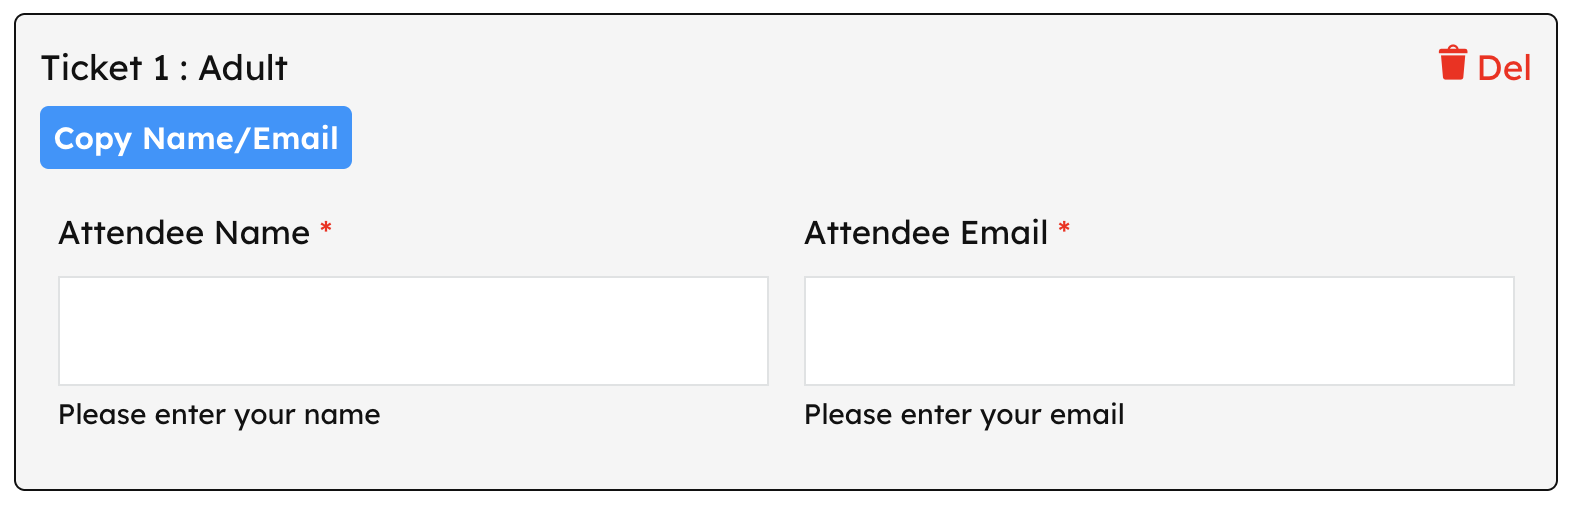The image size is (1578, 506).
Task: Click the red asterisk beside Attendee Email
Action: pos(1064,230)
